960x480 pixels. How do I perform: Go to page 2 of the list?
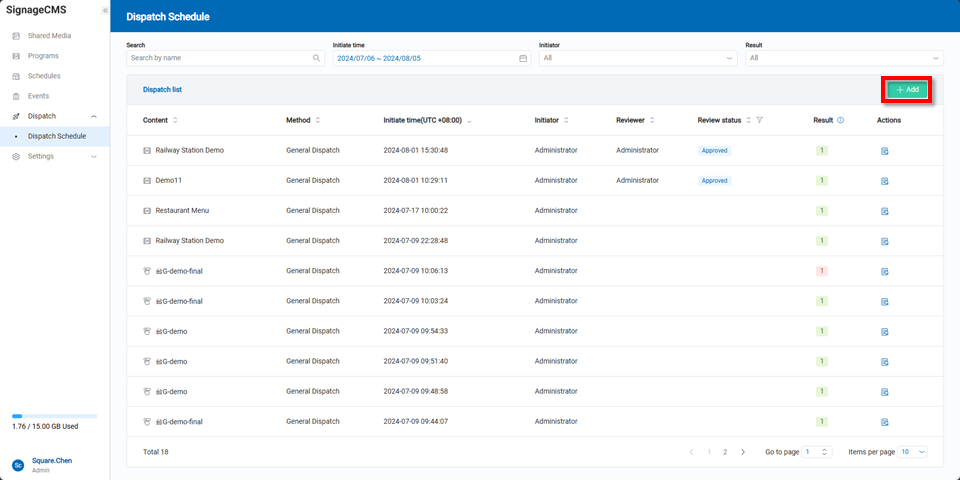click(725, 452)
